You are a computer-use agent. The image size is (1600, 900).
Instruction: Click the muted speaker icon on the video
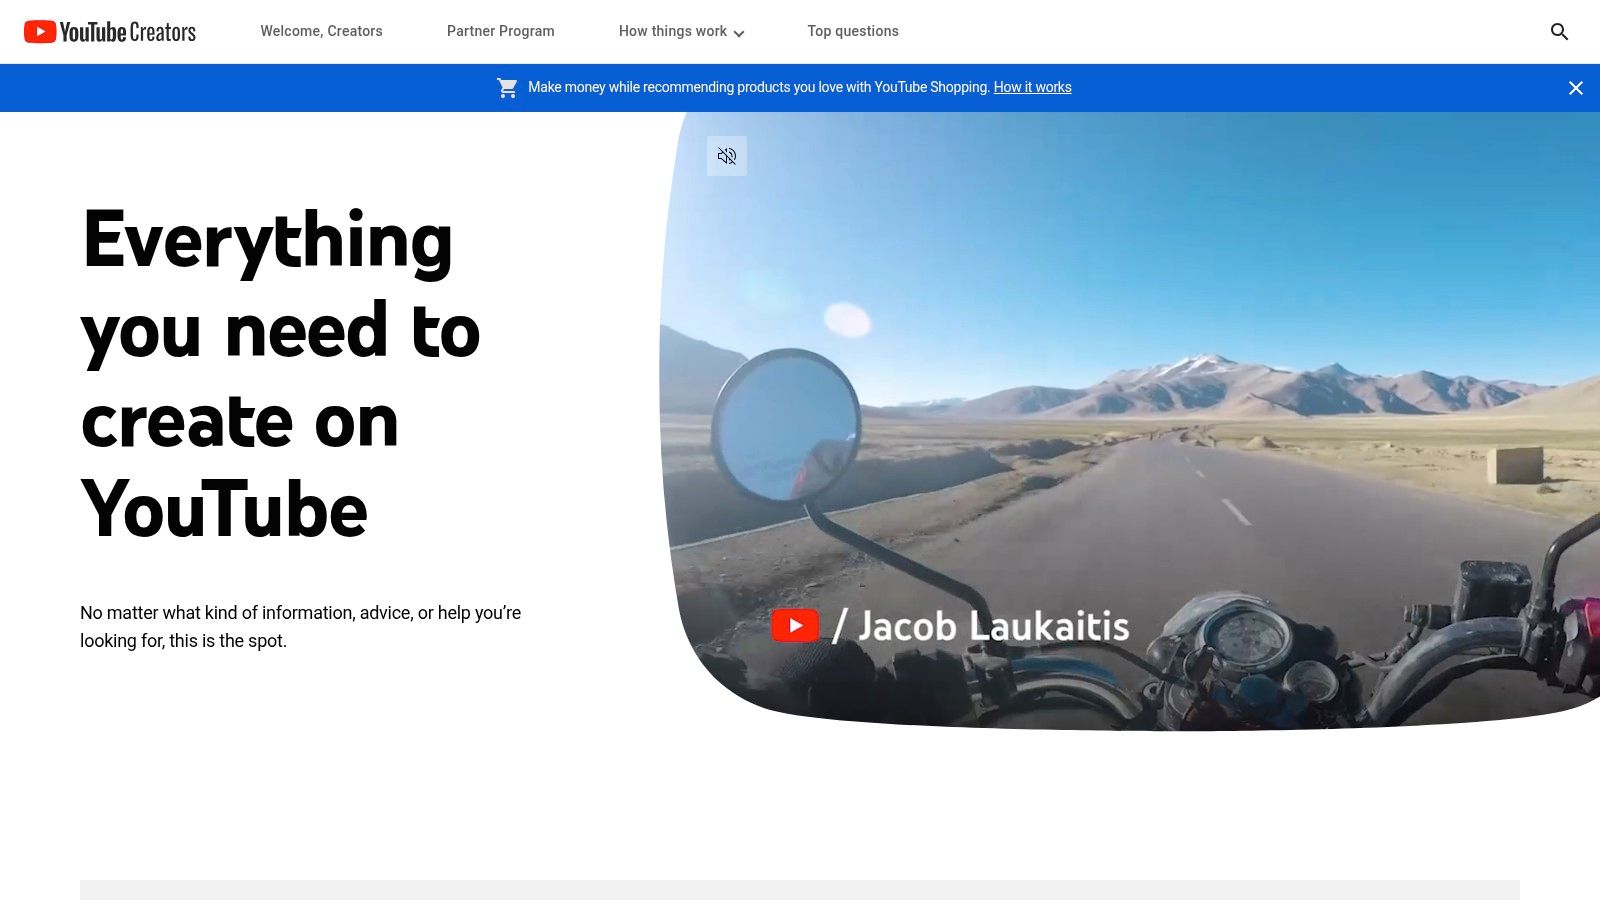pyautogui.click(x=727, y=155)
